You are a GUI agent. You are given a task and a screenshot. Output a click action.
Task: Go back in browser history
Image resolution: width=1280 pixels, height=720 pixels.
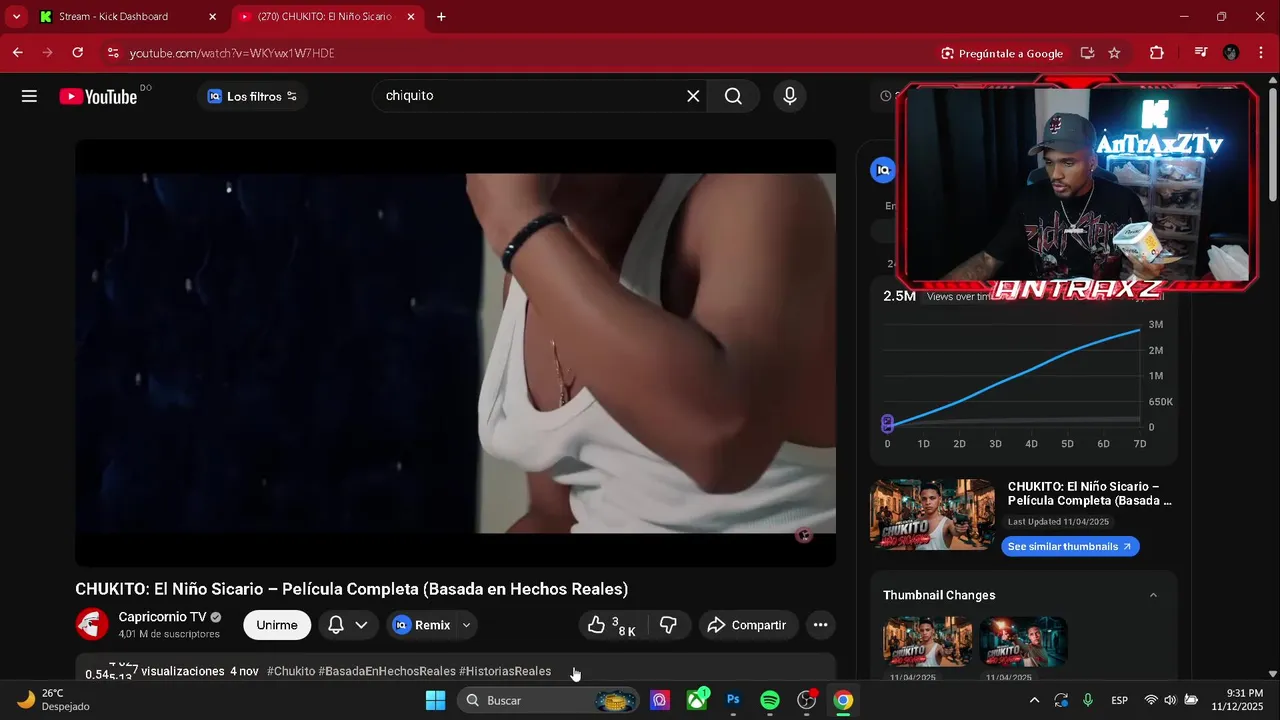[18, 53]
